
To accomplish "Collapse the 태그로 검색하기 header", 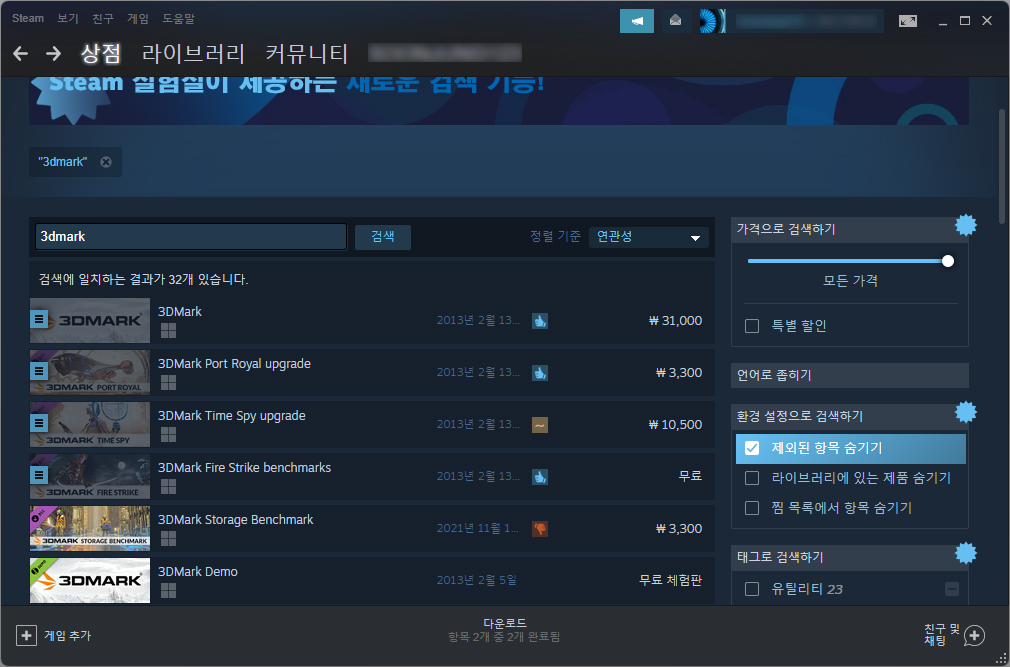I will [850, 558].
